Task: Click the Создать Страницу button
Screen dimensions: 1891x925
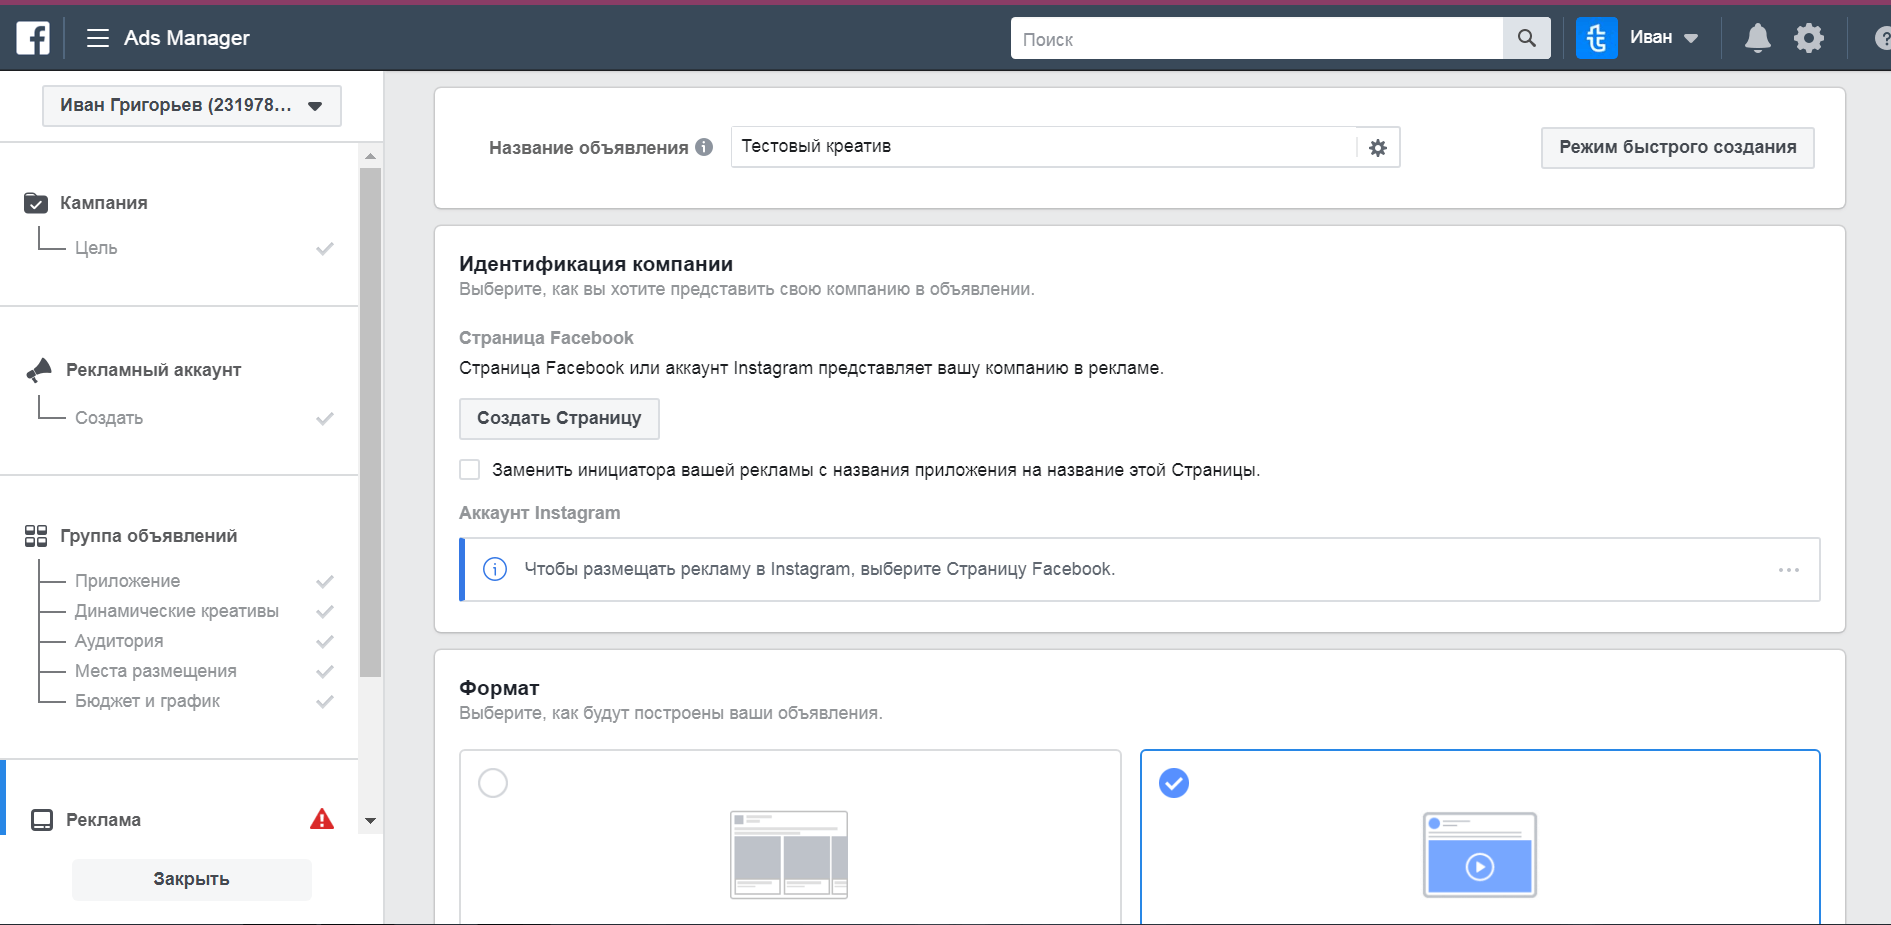Action: tap(559, 419)
